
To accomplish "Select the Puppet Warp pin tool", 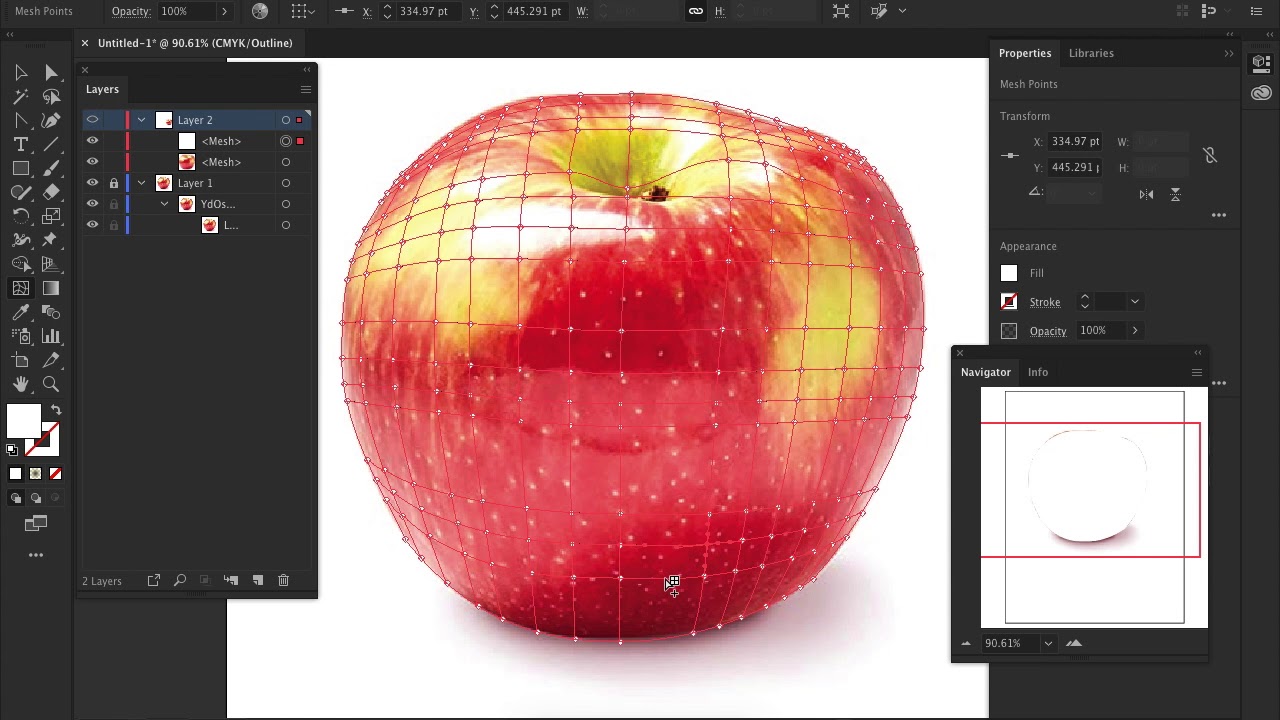I will (x=51, y=240).
